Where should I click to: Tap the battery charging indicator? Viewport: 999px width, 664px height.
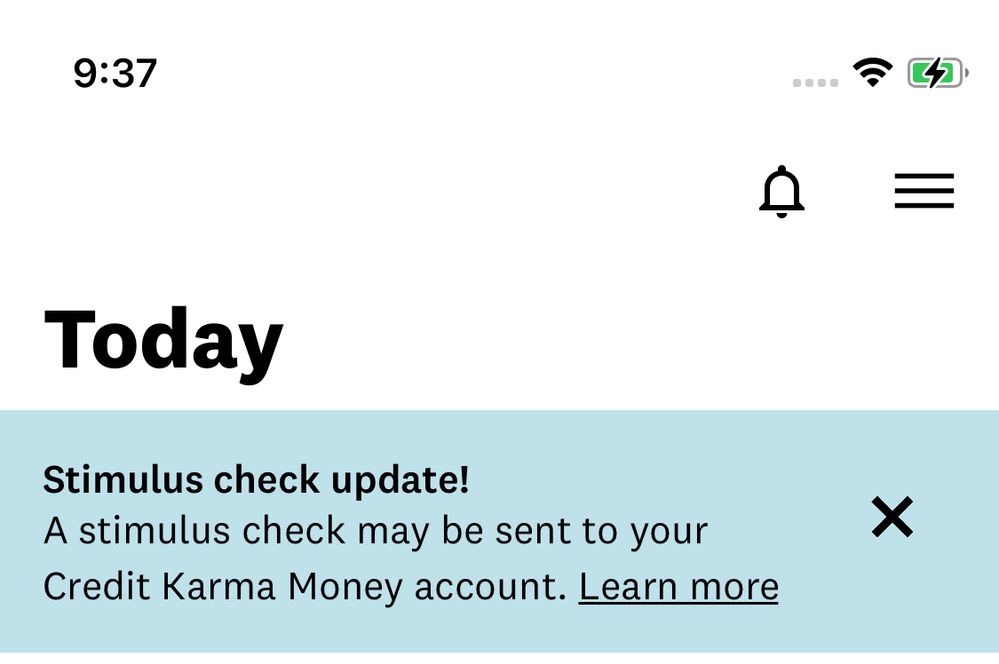[x=937, y=73]
